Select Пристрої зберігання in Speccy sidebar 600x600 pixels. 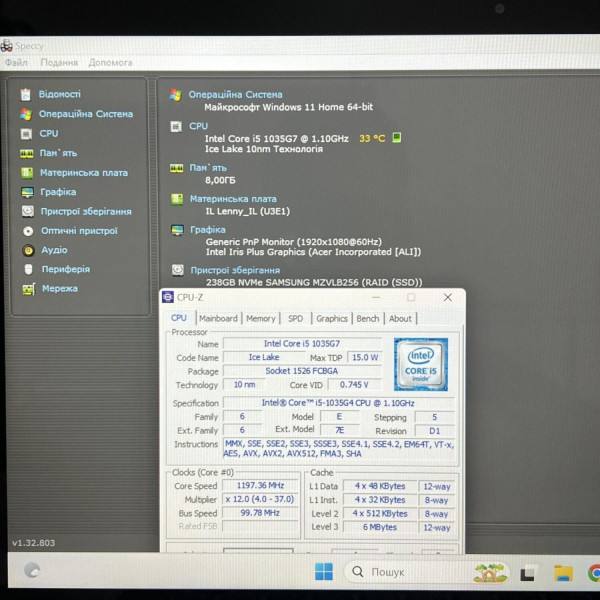86,212
